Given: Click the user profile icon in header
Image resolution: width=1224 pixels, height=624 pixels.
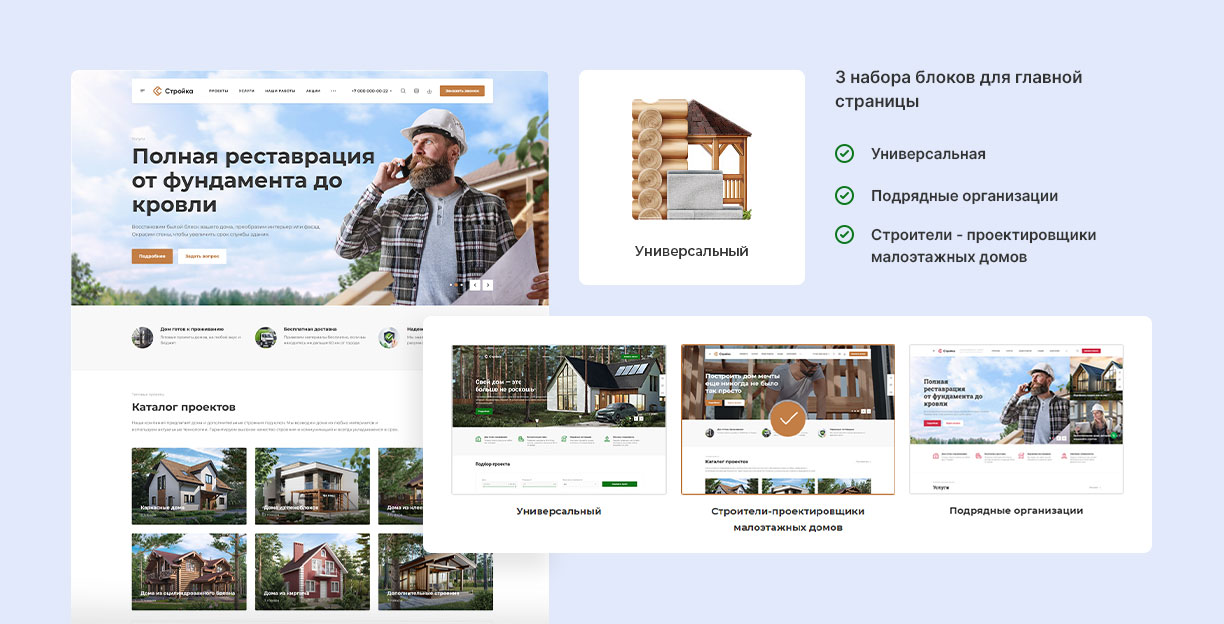Looking at the screenshot, I should pos(430,90).
